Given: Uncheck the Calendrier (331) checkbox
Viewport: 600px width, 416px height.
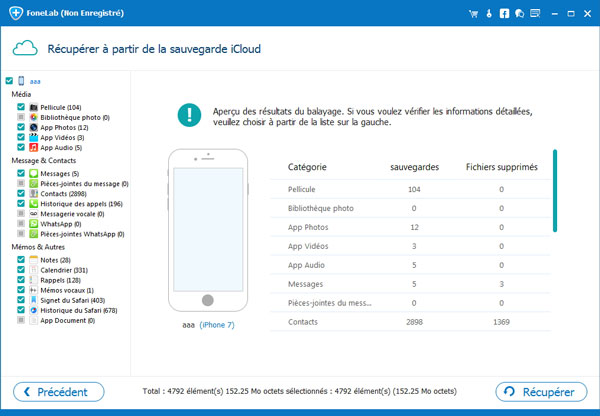Looking at the screenshot, I should click(x=21, y=269).
